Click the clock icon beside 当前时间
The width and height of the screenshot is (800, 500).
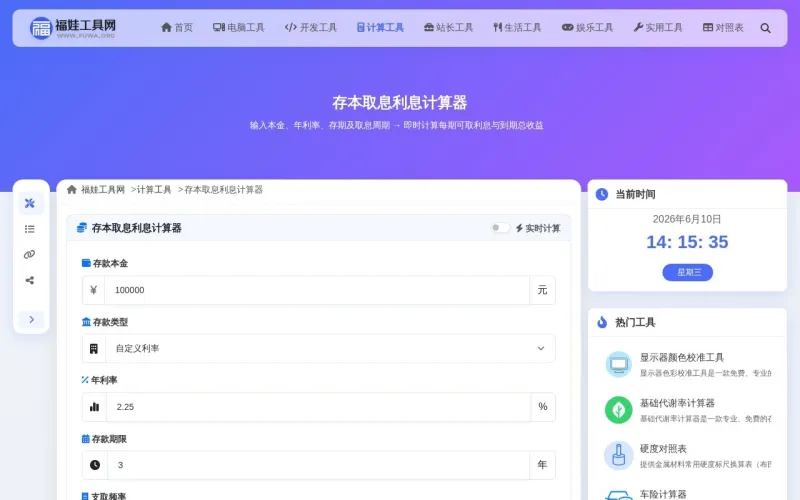pyautogui.click(x=602, y=194)
